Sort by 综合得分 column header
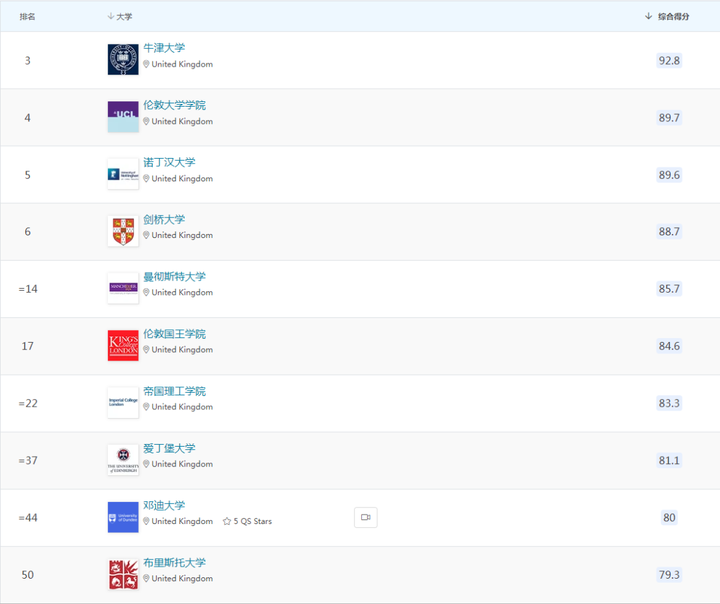 coord(667,17)
